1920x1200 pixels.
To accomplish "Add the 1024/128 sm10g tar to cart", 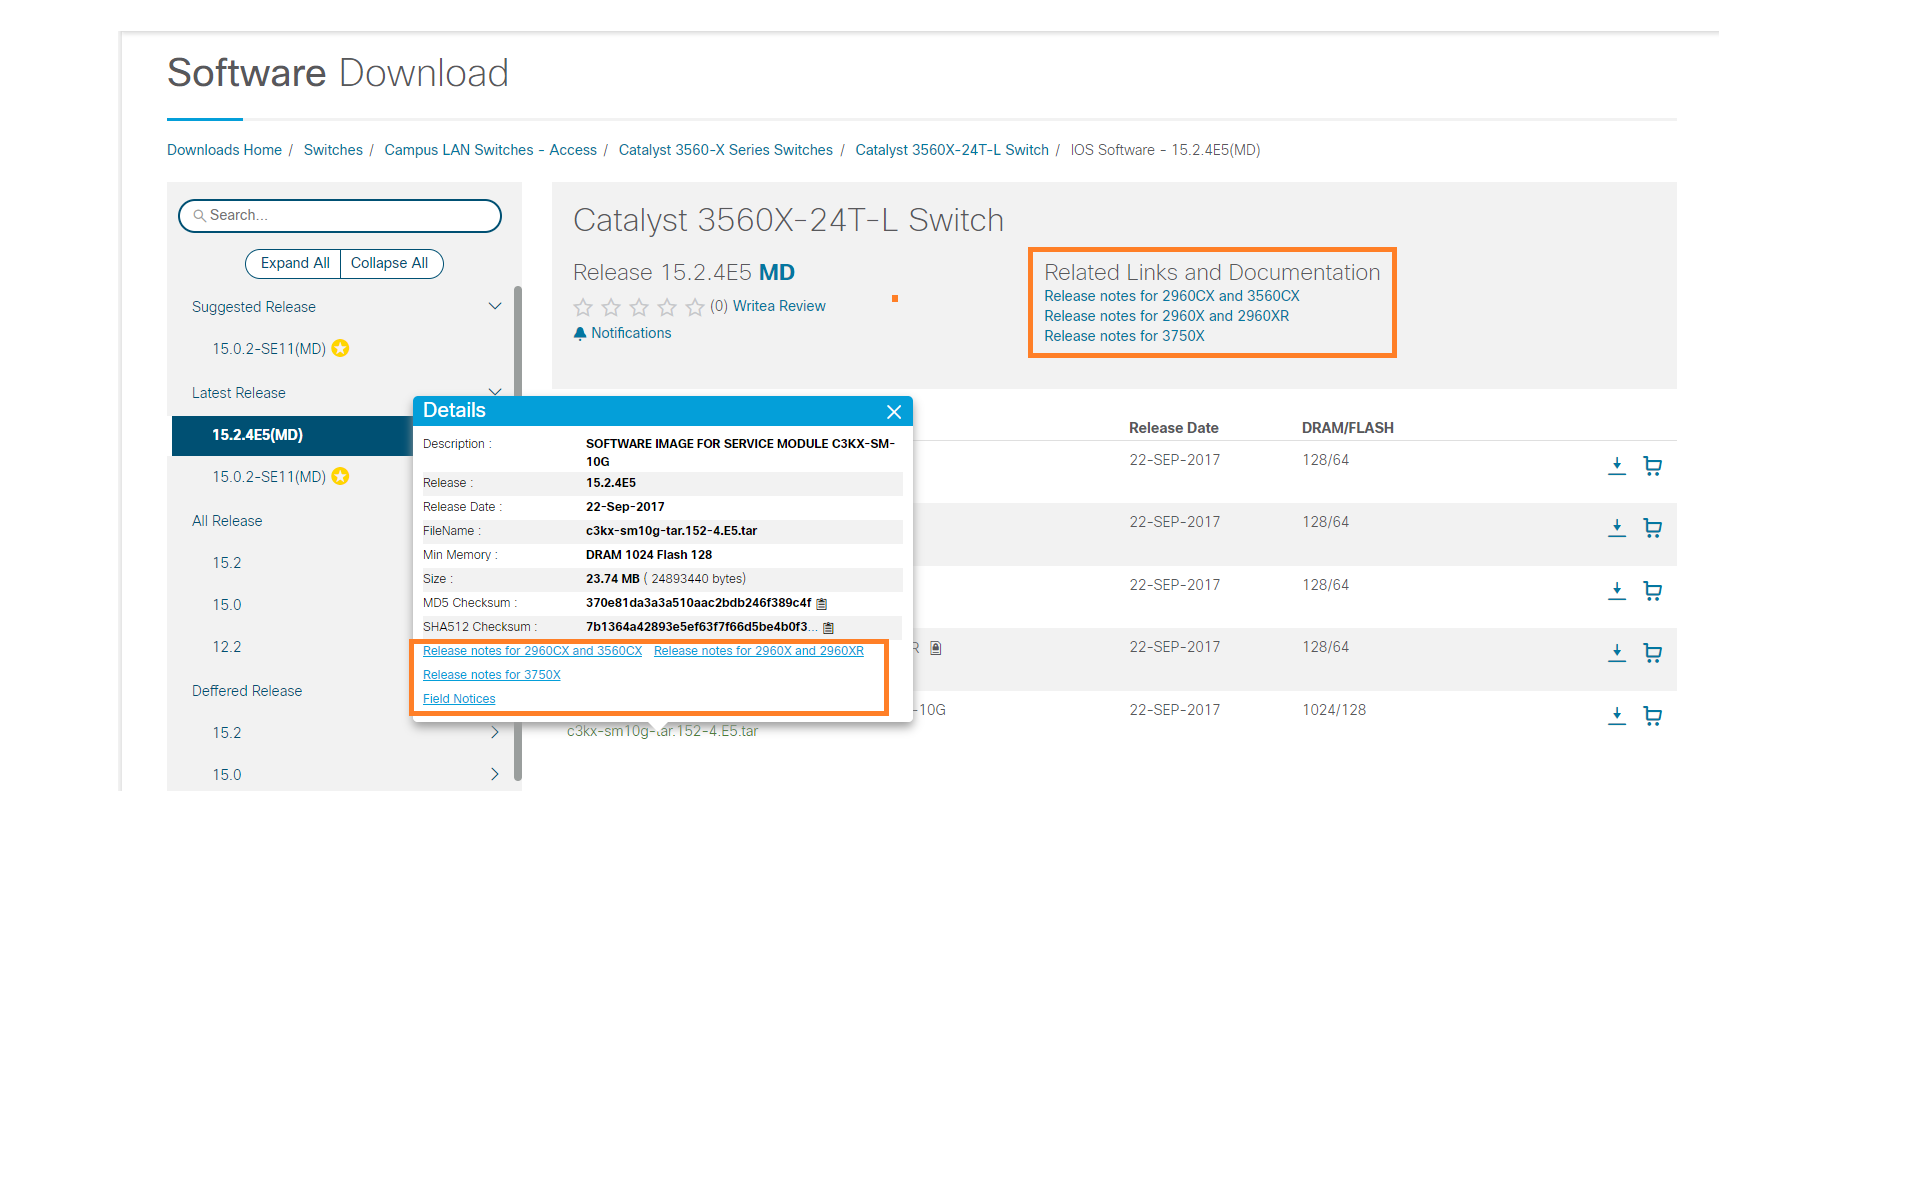I will point(1653,716).
